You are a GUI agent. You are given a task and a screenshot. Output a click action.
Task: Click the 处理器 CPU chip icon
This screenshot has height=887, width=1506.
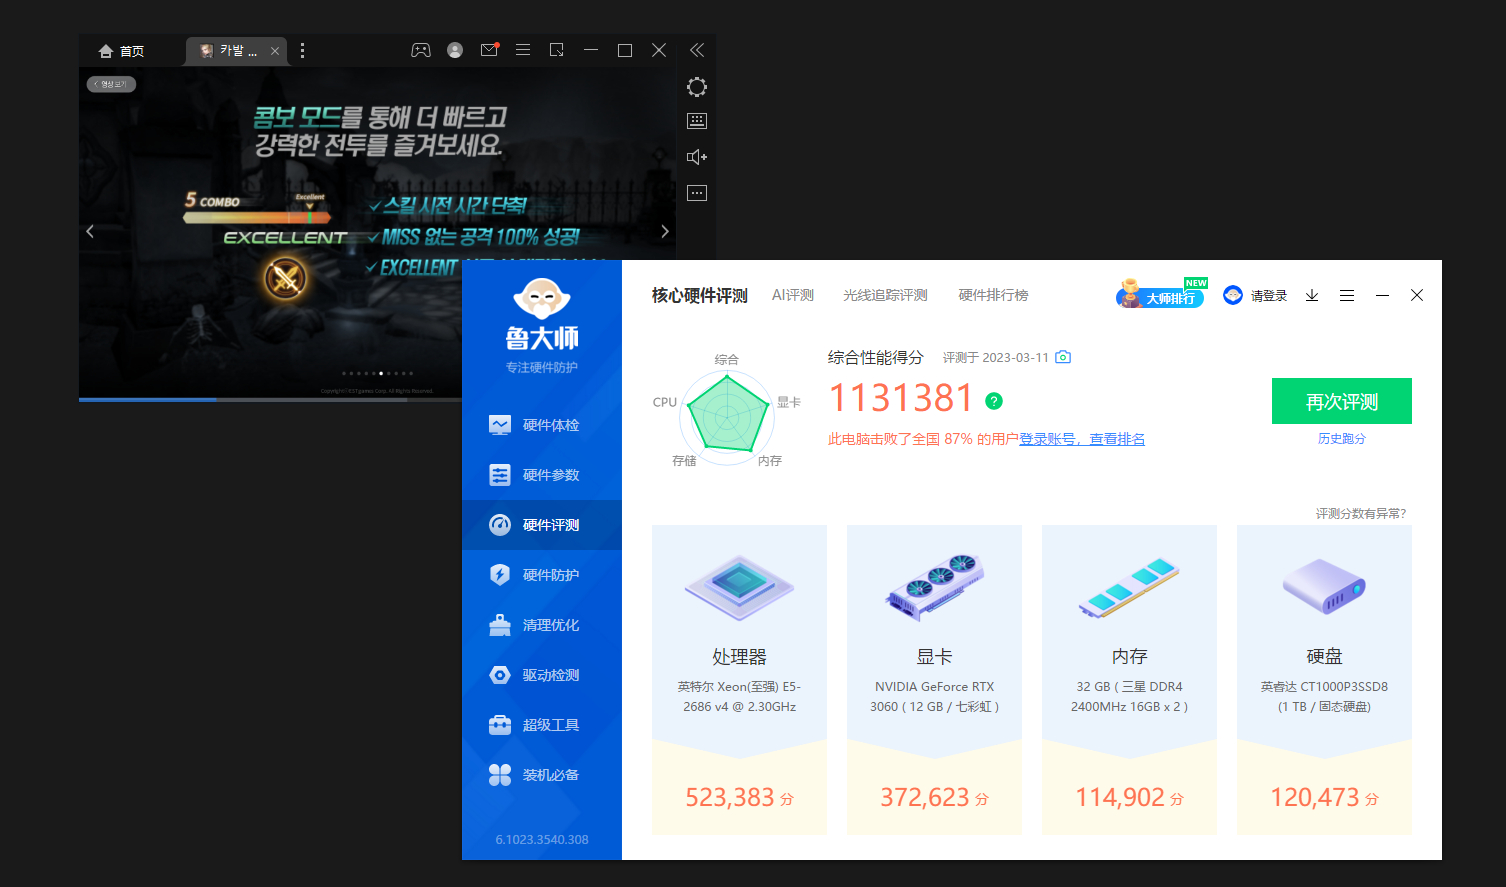pyautogui.click(x=739, y=588)
